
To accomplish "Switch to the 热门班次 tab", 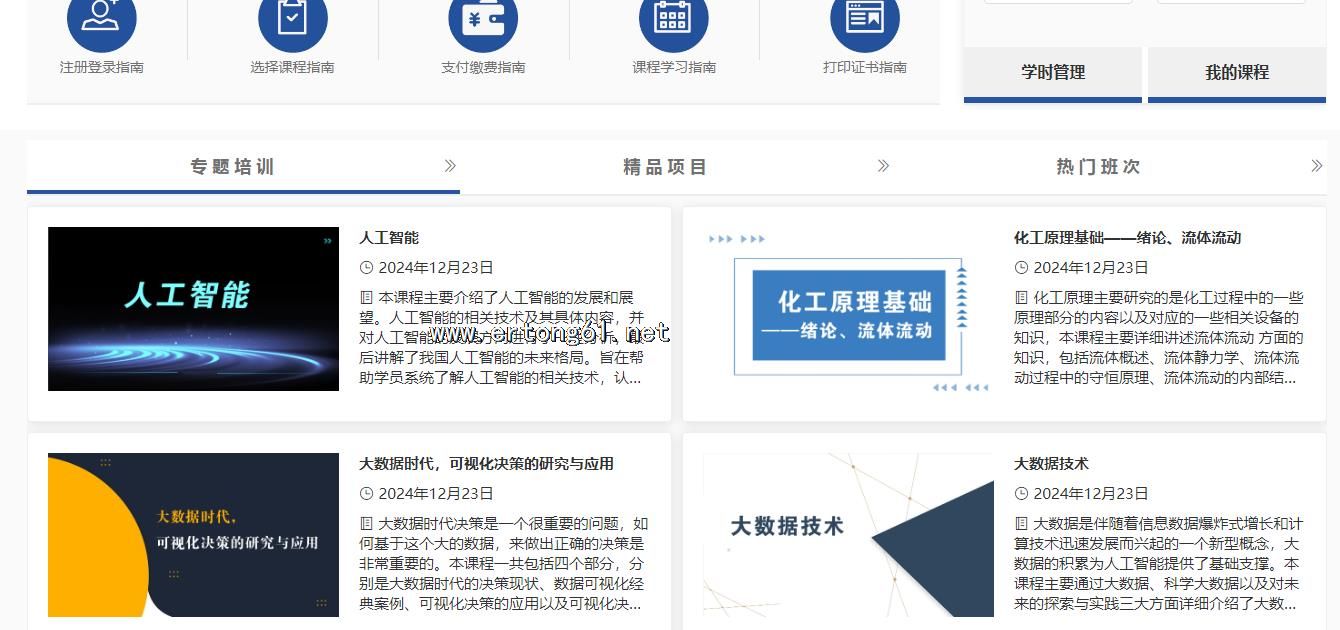I will (1098, 167).
